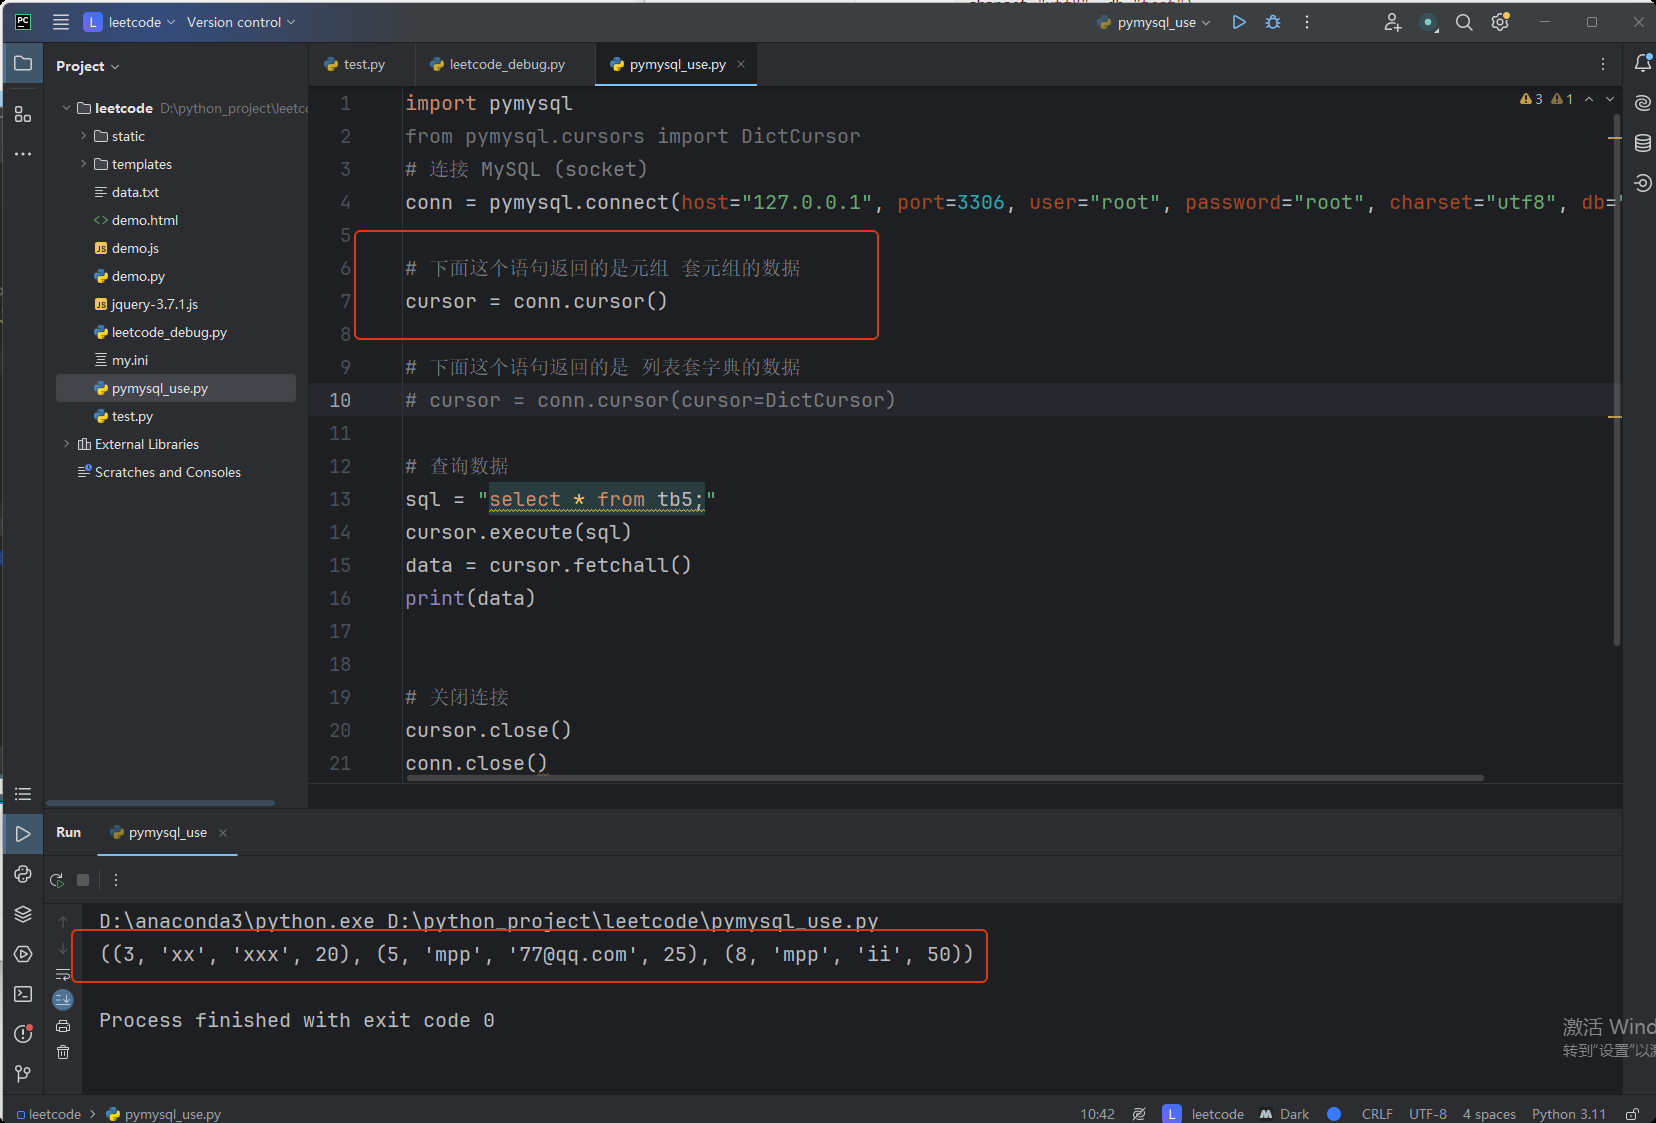Toggle soft-wrap in console
This screenshot has height=1123, width=1656.
pyautogui.click(x=63, y=974)
